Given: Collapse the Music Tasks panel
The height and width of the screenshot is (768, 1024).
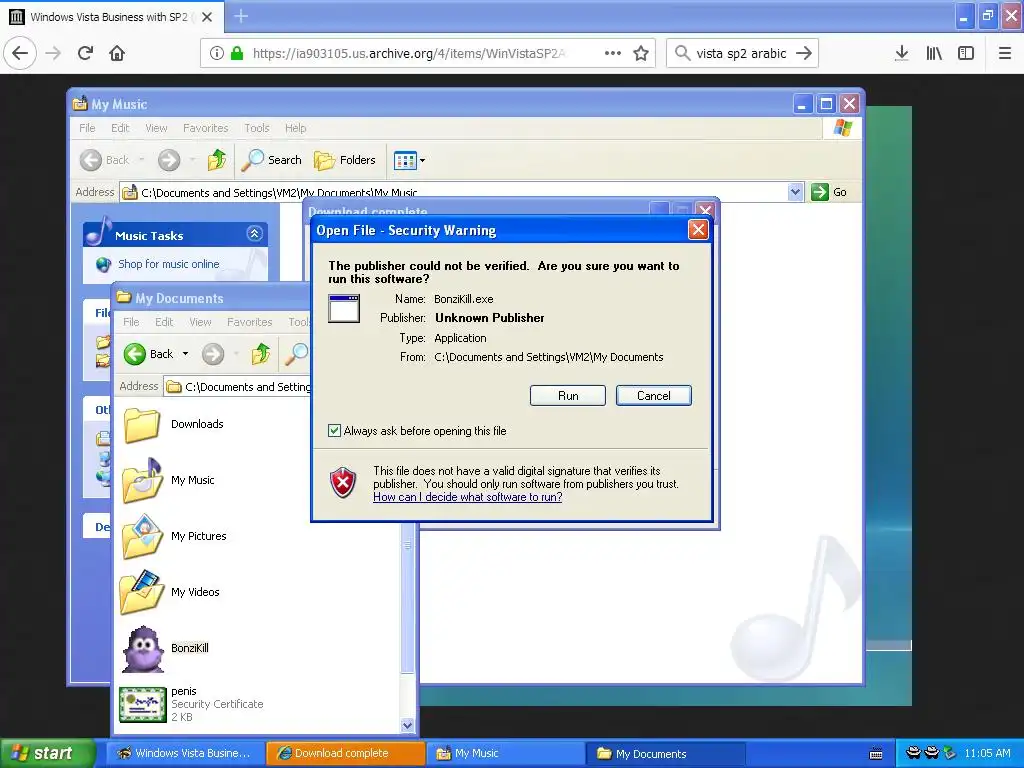Looking at the screenshot, I should (x=255, y=234).
